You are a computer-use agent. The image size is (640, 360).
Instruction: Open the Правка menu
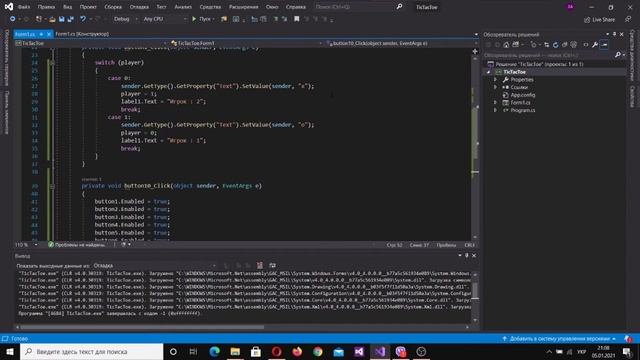46,7
